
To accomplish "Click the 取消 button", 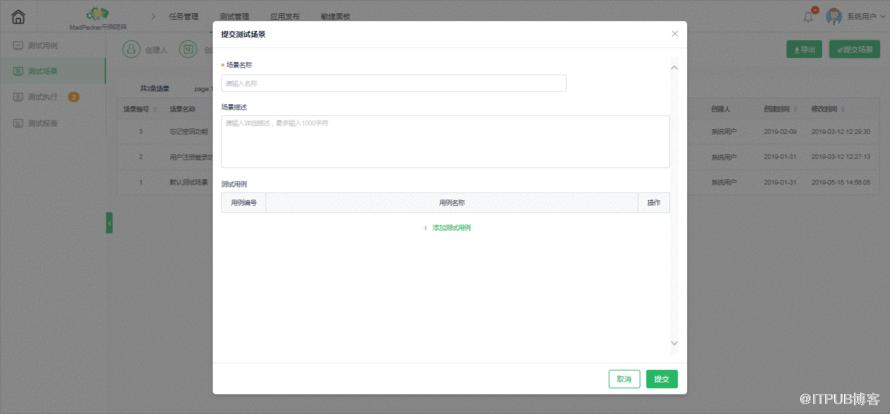I will (624, 379).
